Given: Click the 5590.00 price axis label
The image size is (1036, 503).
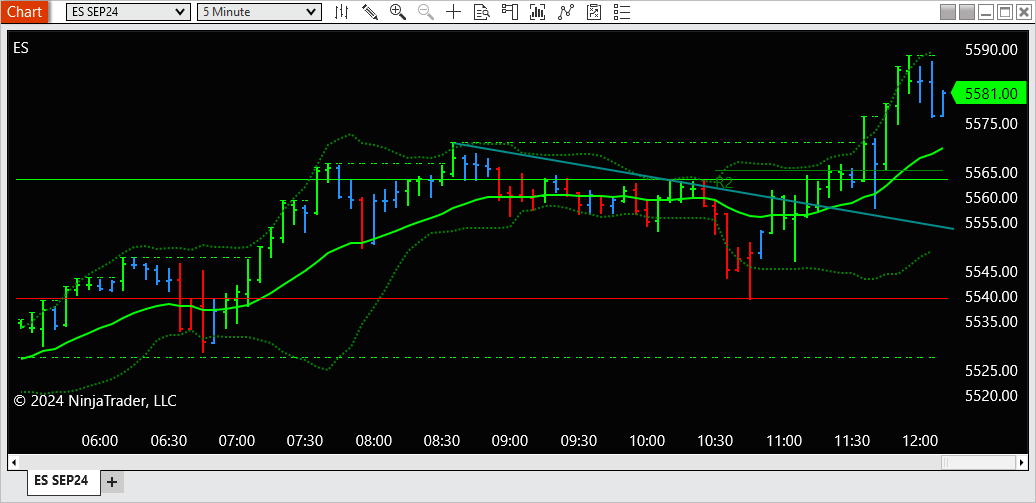Looking at the screenshot, I should coord(990,50).
